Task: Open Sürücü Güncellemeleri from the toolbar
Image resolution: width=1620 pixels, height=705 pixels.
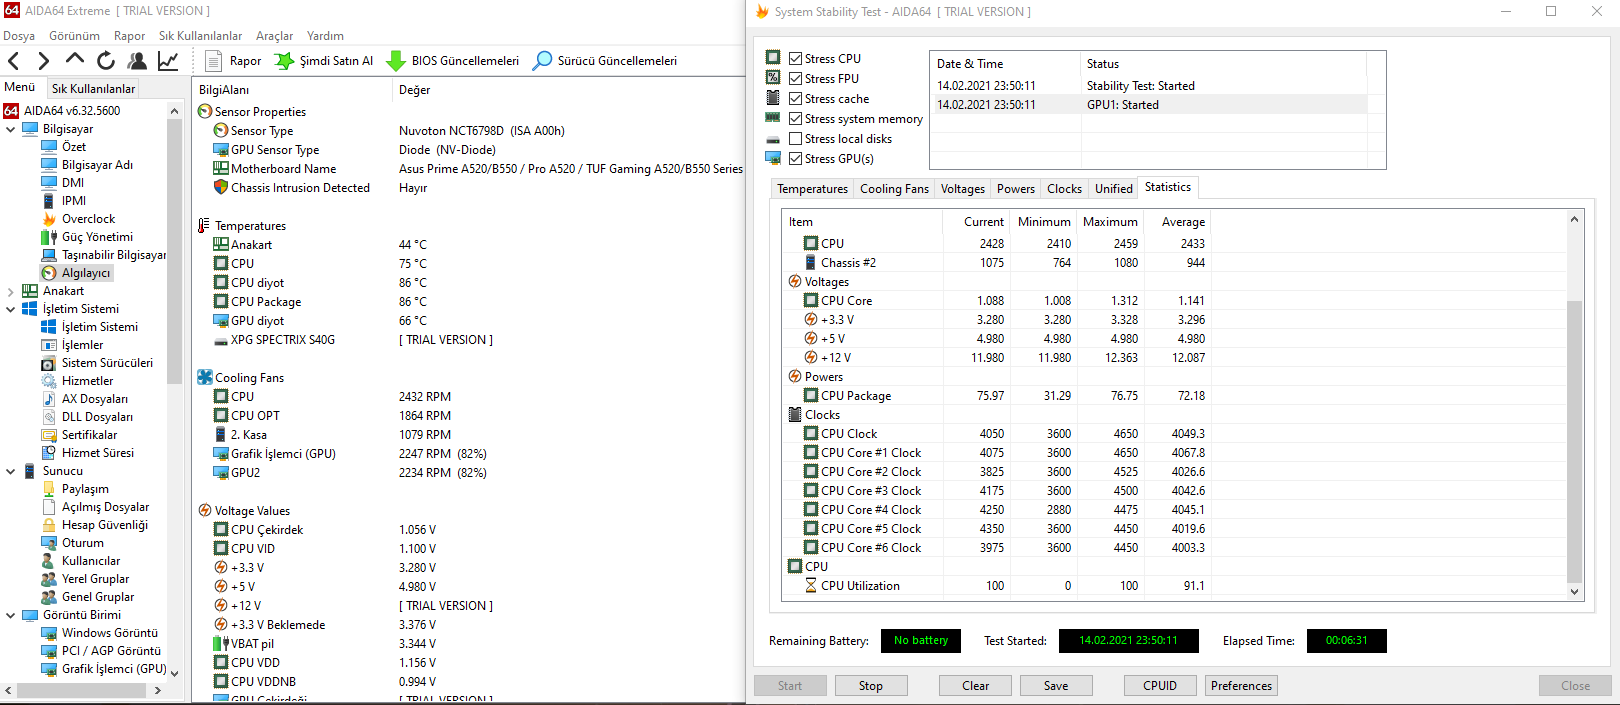Action: (605, 61)
